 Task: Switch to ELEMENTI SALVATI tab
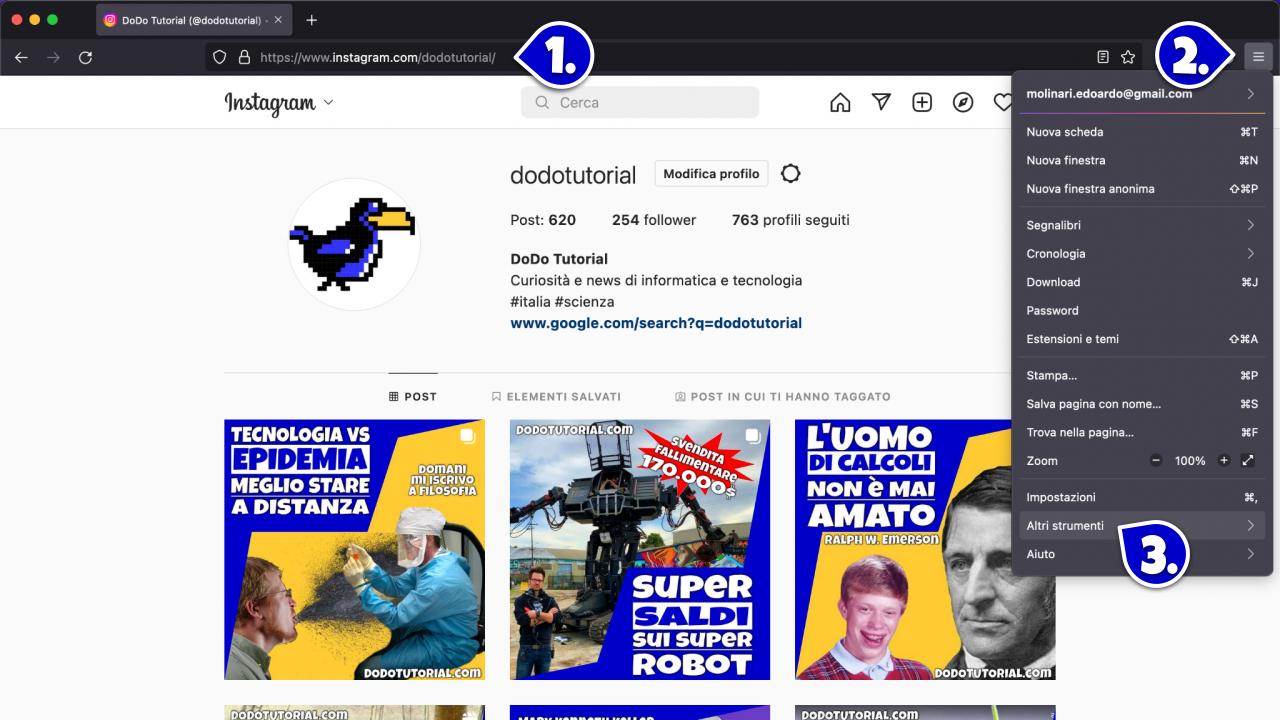556,396
